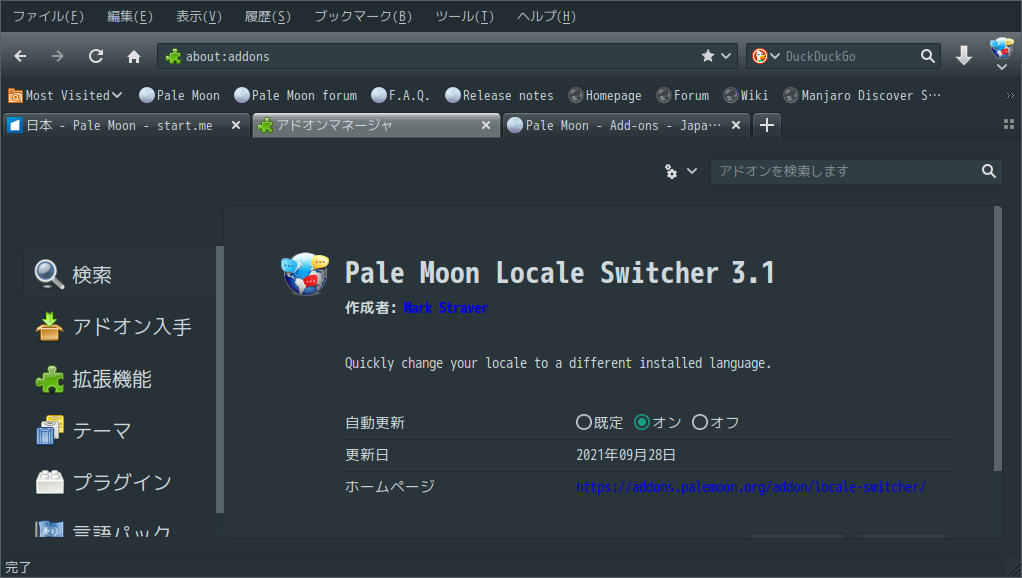
Task: Click the Locale Switcher toolbar icon
Action: point(1001,48)
